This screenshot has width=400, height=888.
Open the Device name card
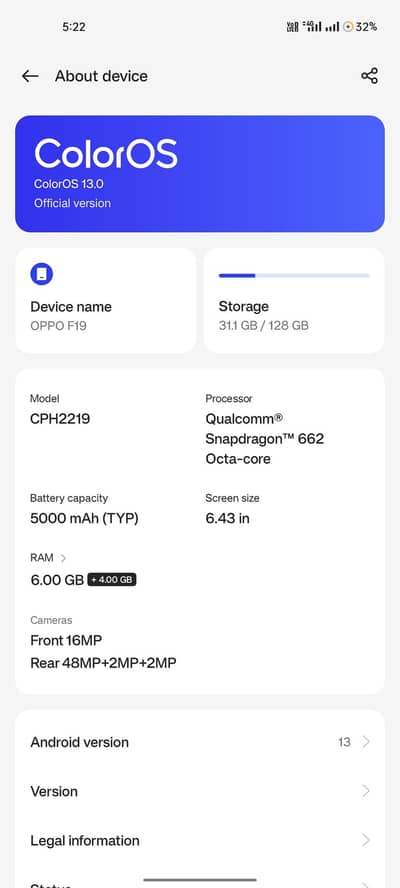pyautogui.click(x=106, y=301)
